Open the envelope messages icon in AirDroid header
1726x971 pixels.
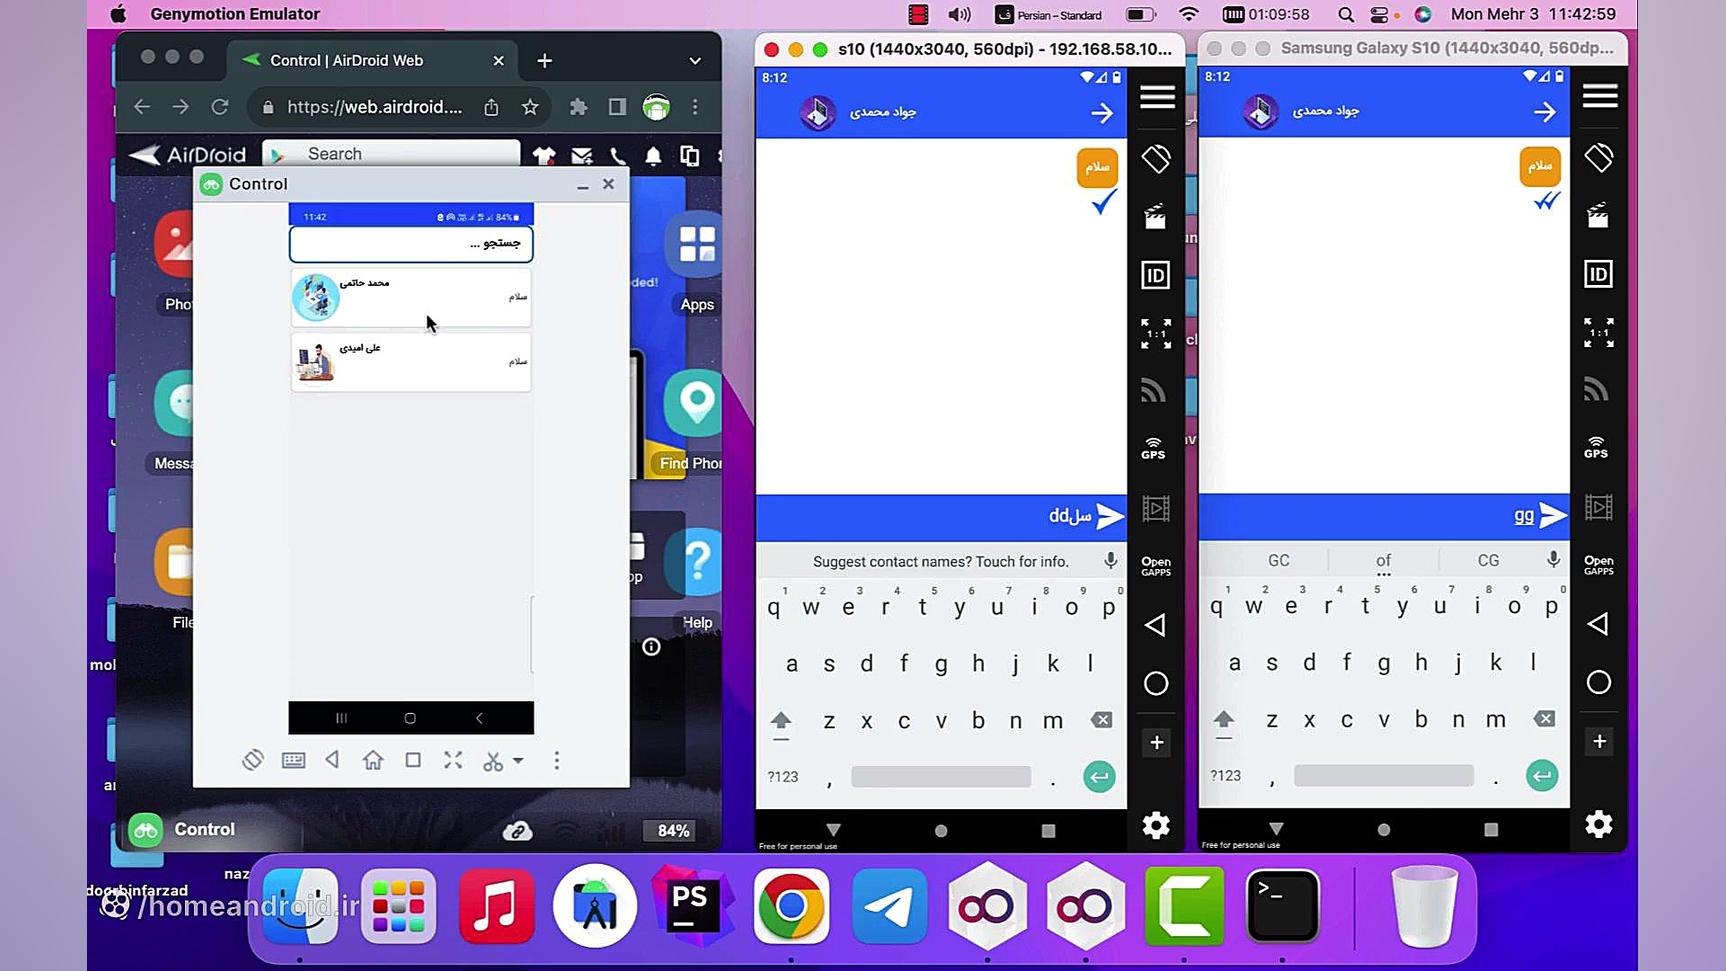582,155
